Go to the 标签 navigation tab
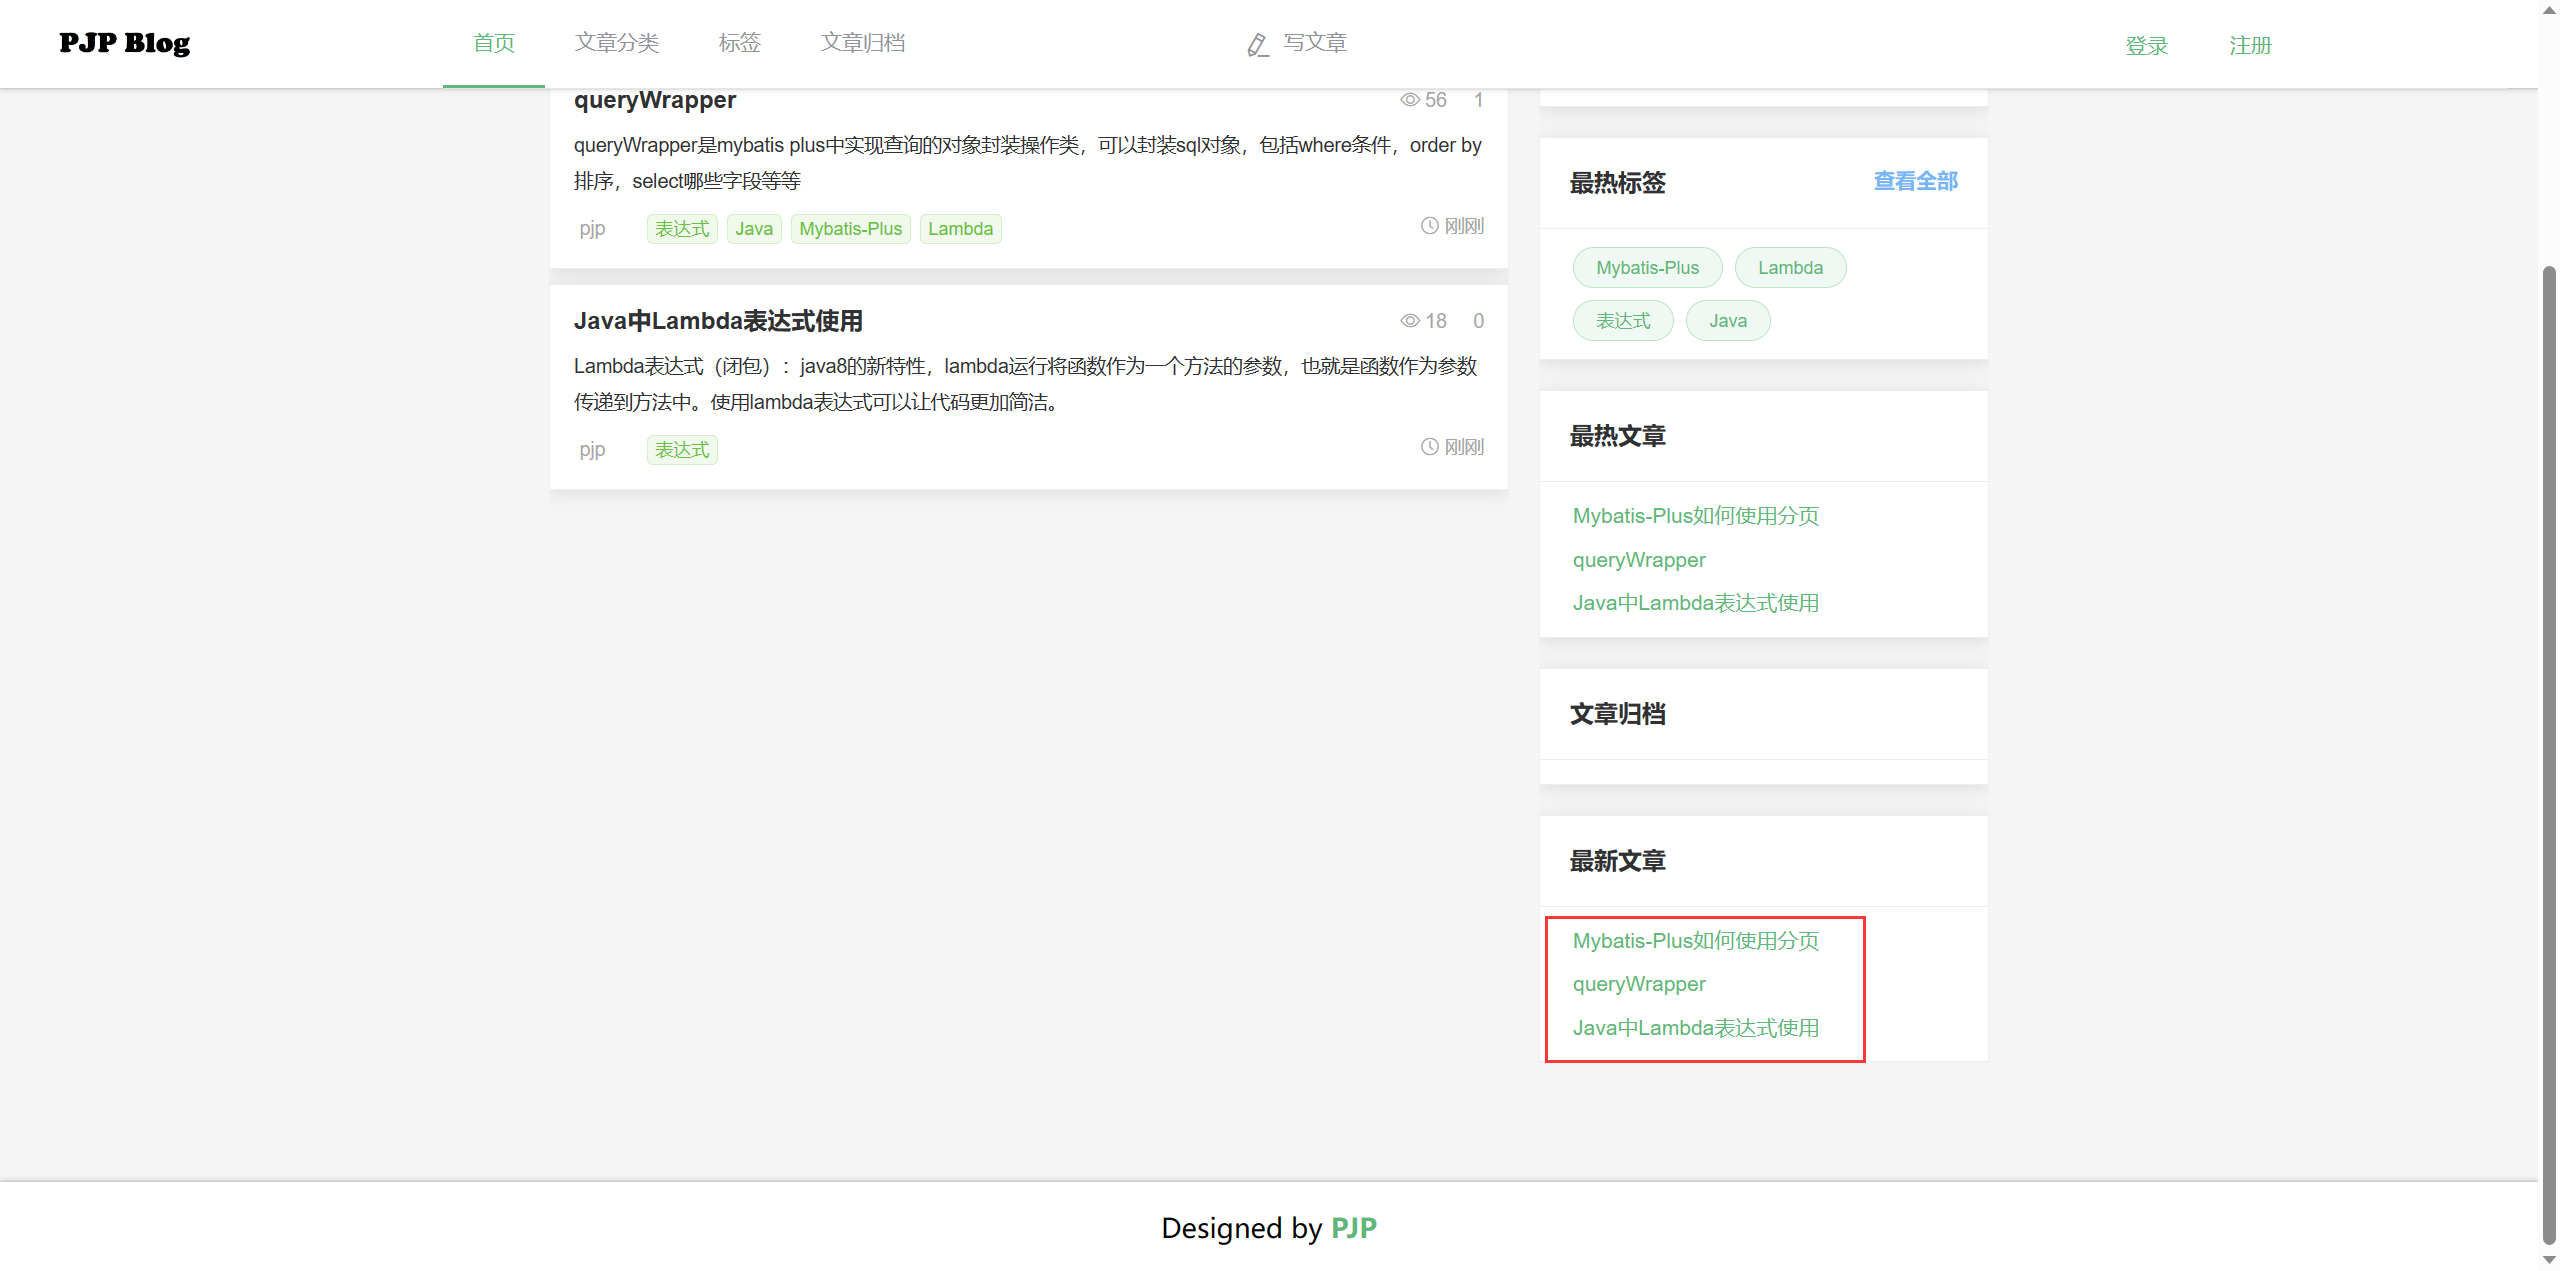Screen dimensions: 2560x1271 point(740,43)
